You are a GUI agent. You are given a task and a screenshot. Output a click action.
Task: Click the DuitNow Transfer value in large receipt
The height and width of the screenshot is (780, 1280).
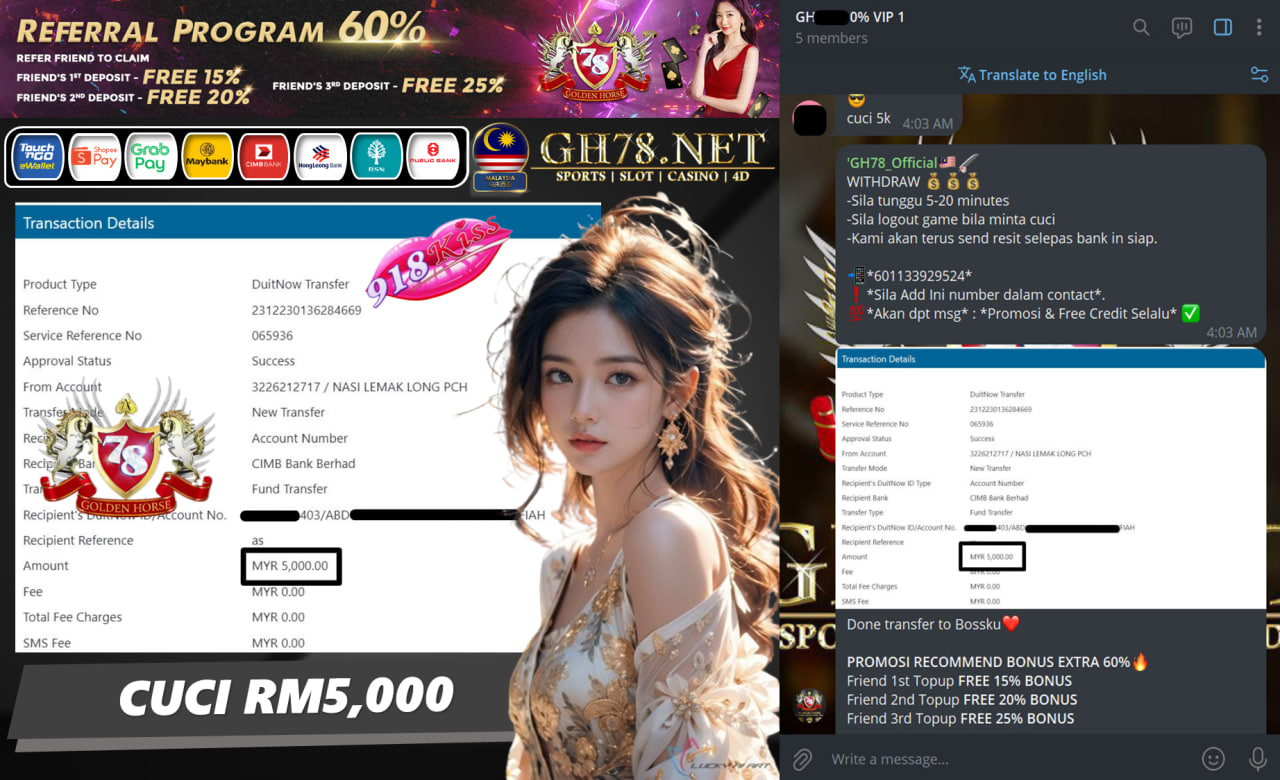pos(300,285)
